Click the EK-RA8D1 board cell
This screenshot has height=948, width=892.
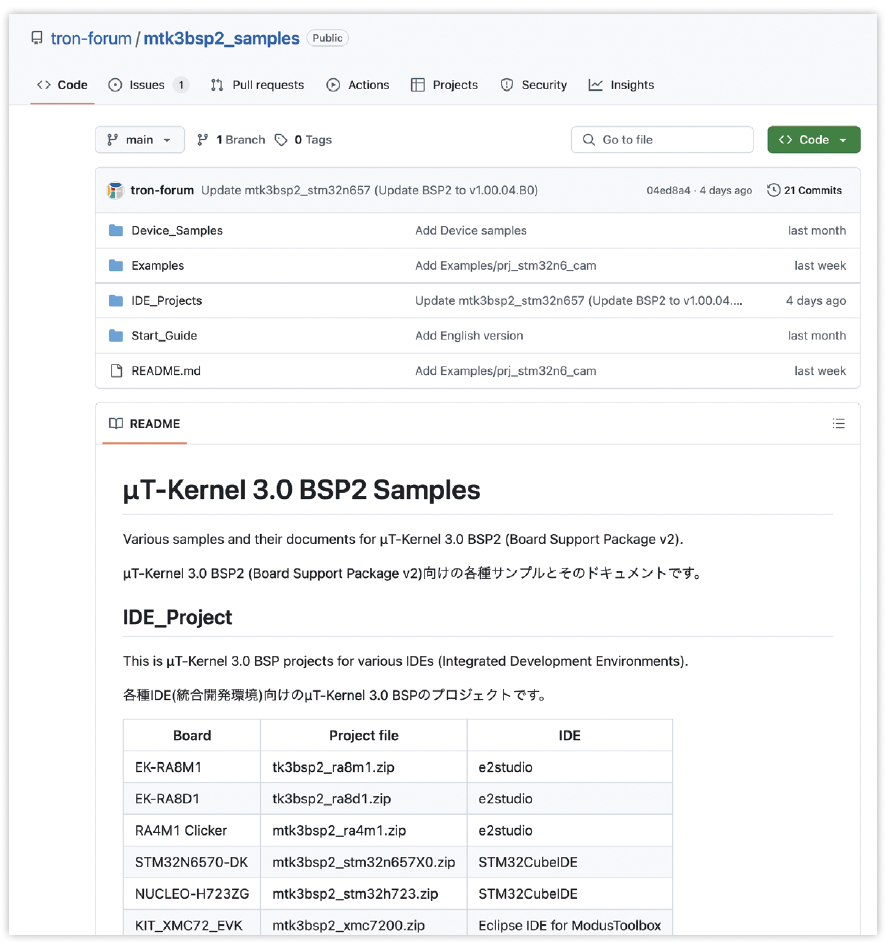(192, 799)
